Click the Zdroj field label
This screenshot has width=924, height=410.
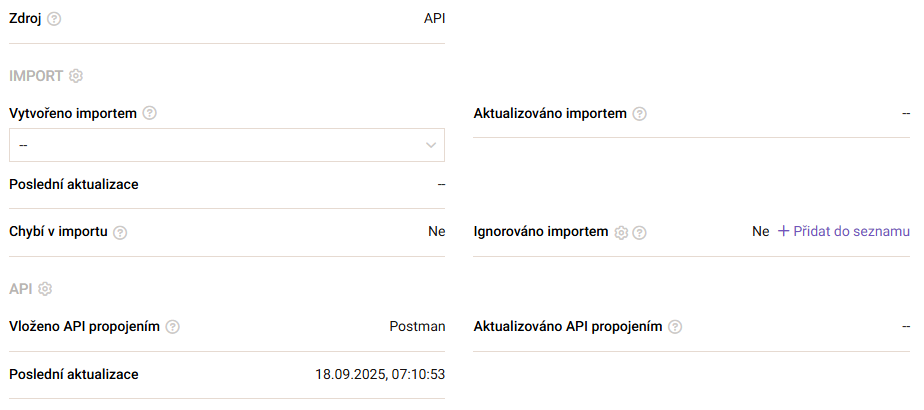pyautogui.click(x=25, y=19)
